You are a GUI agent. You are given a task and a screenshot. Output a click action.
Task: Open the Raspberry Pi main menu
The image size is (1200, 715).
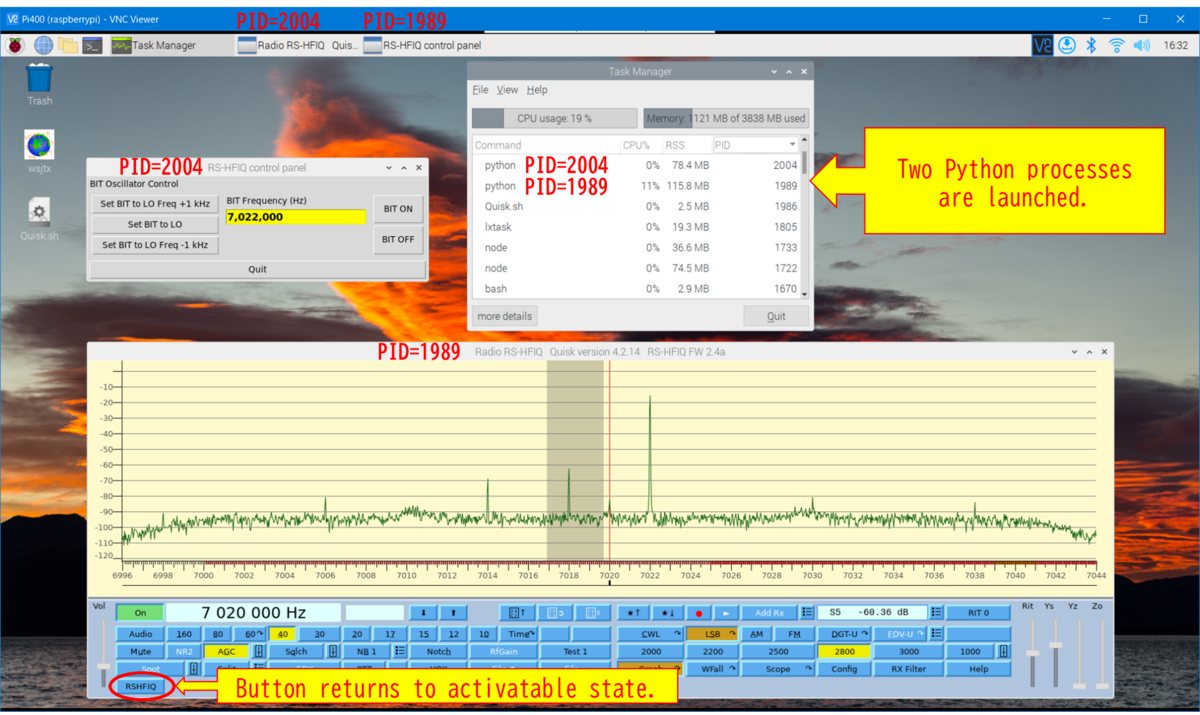point(16,45)
